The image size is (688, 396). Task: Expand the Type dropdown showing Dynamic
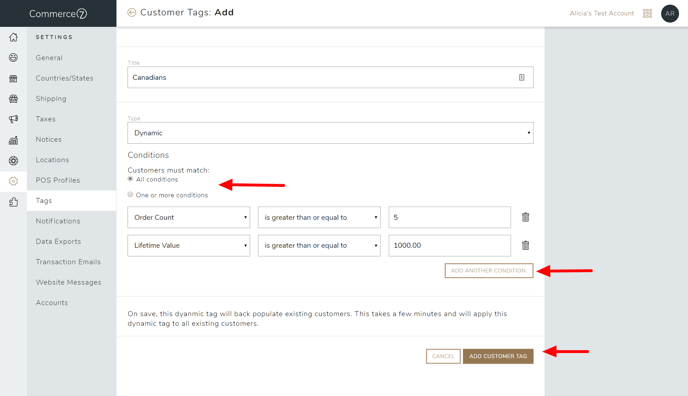[x=330, y=133]
